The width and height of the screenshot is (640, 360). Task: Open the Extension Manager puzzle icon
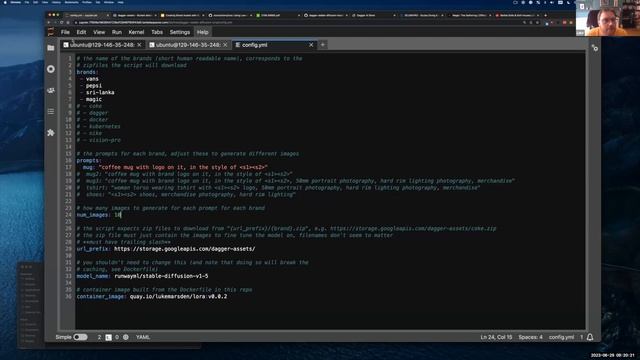pyautogui.click(x=51, y=133)
